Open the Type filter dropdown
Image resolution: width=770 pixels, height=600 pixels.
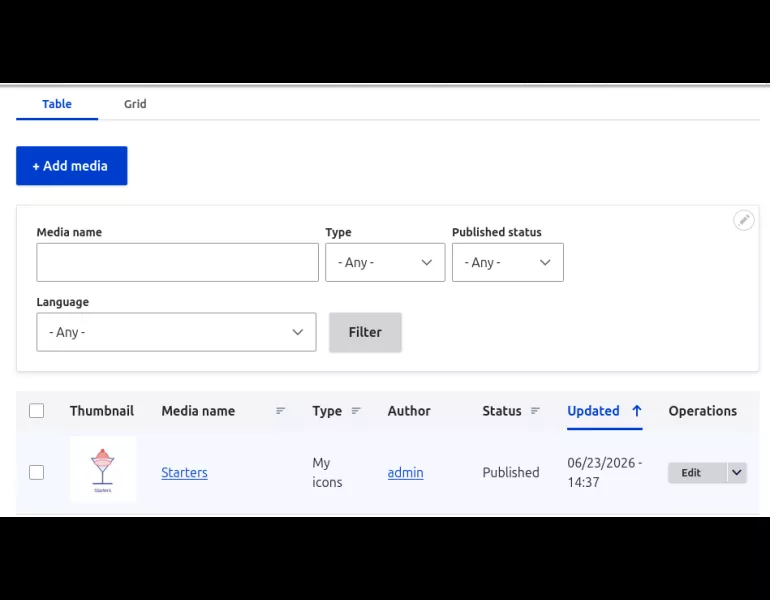[x=385, y=262]
